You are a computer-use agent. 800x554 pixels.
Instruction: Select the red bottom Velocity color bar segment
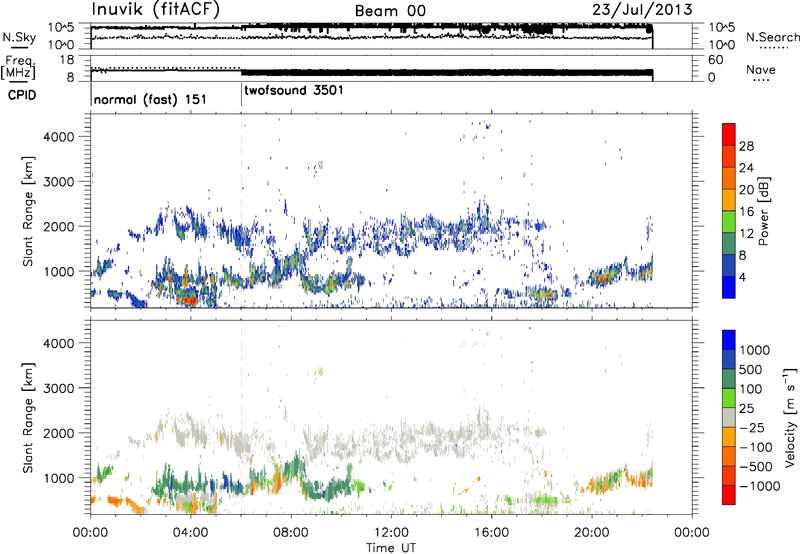729,495
